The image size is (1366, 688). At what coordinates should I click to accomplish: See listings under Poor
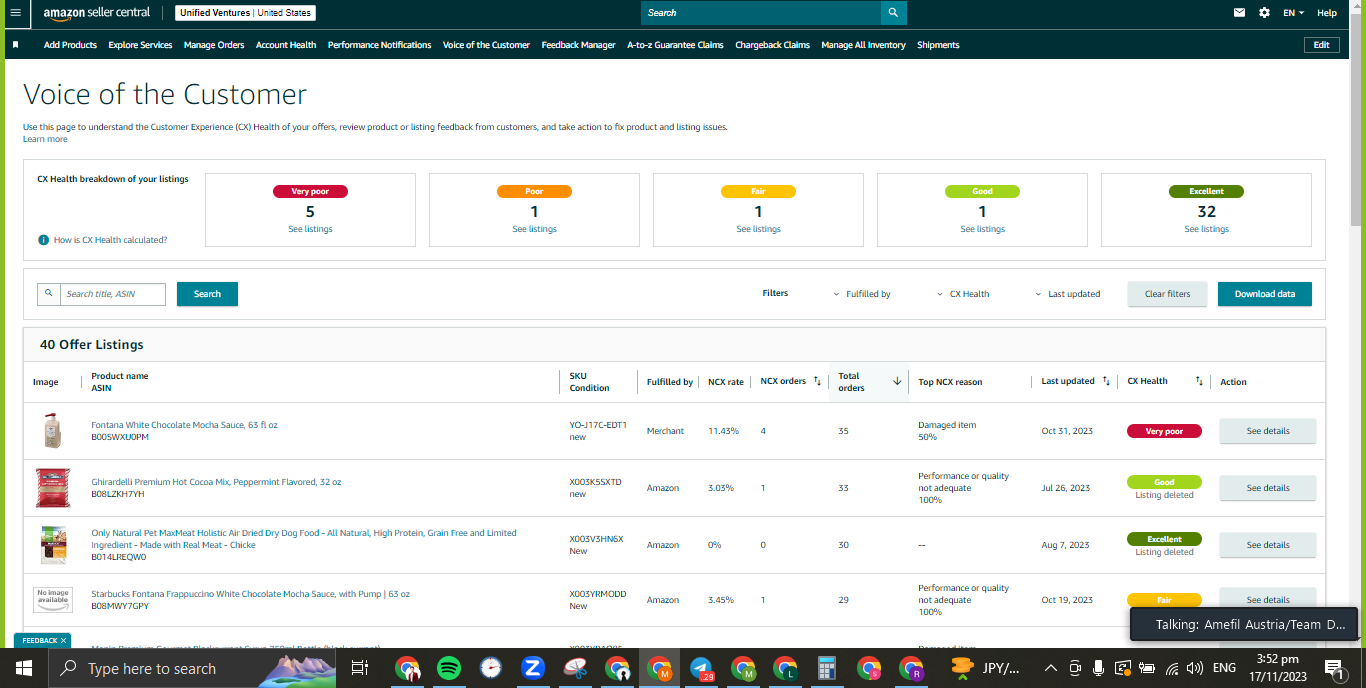pos(534,229)
